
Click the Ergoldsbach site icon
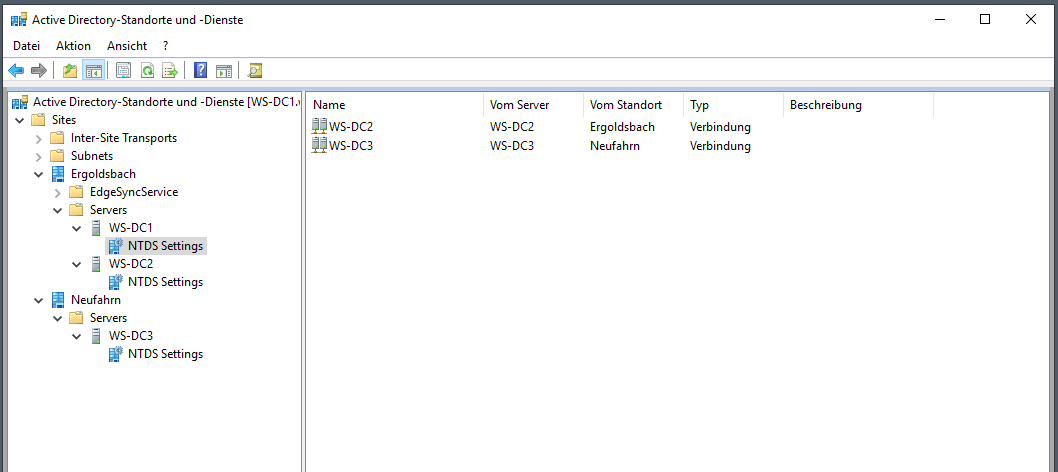point(59,174)
